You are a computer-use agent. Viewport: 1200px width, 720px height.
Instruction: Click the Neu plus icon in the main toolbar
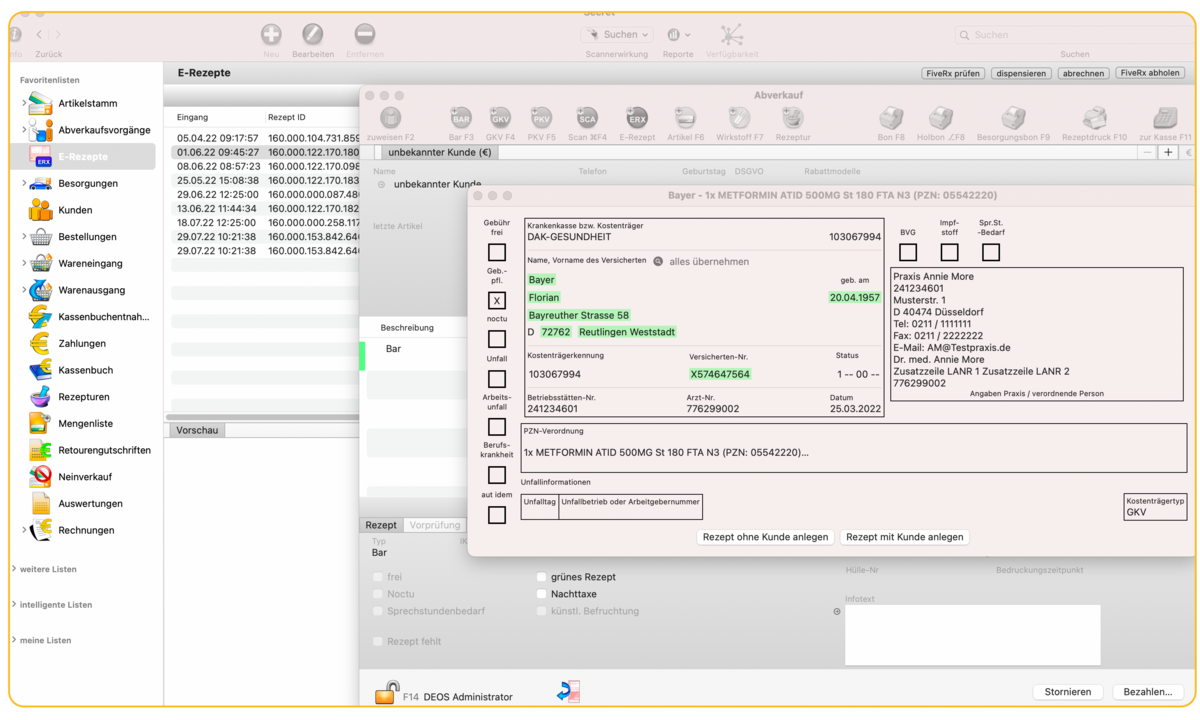tap(271, 34)
